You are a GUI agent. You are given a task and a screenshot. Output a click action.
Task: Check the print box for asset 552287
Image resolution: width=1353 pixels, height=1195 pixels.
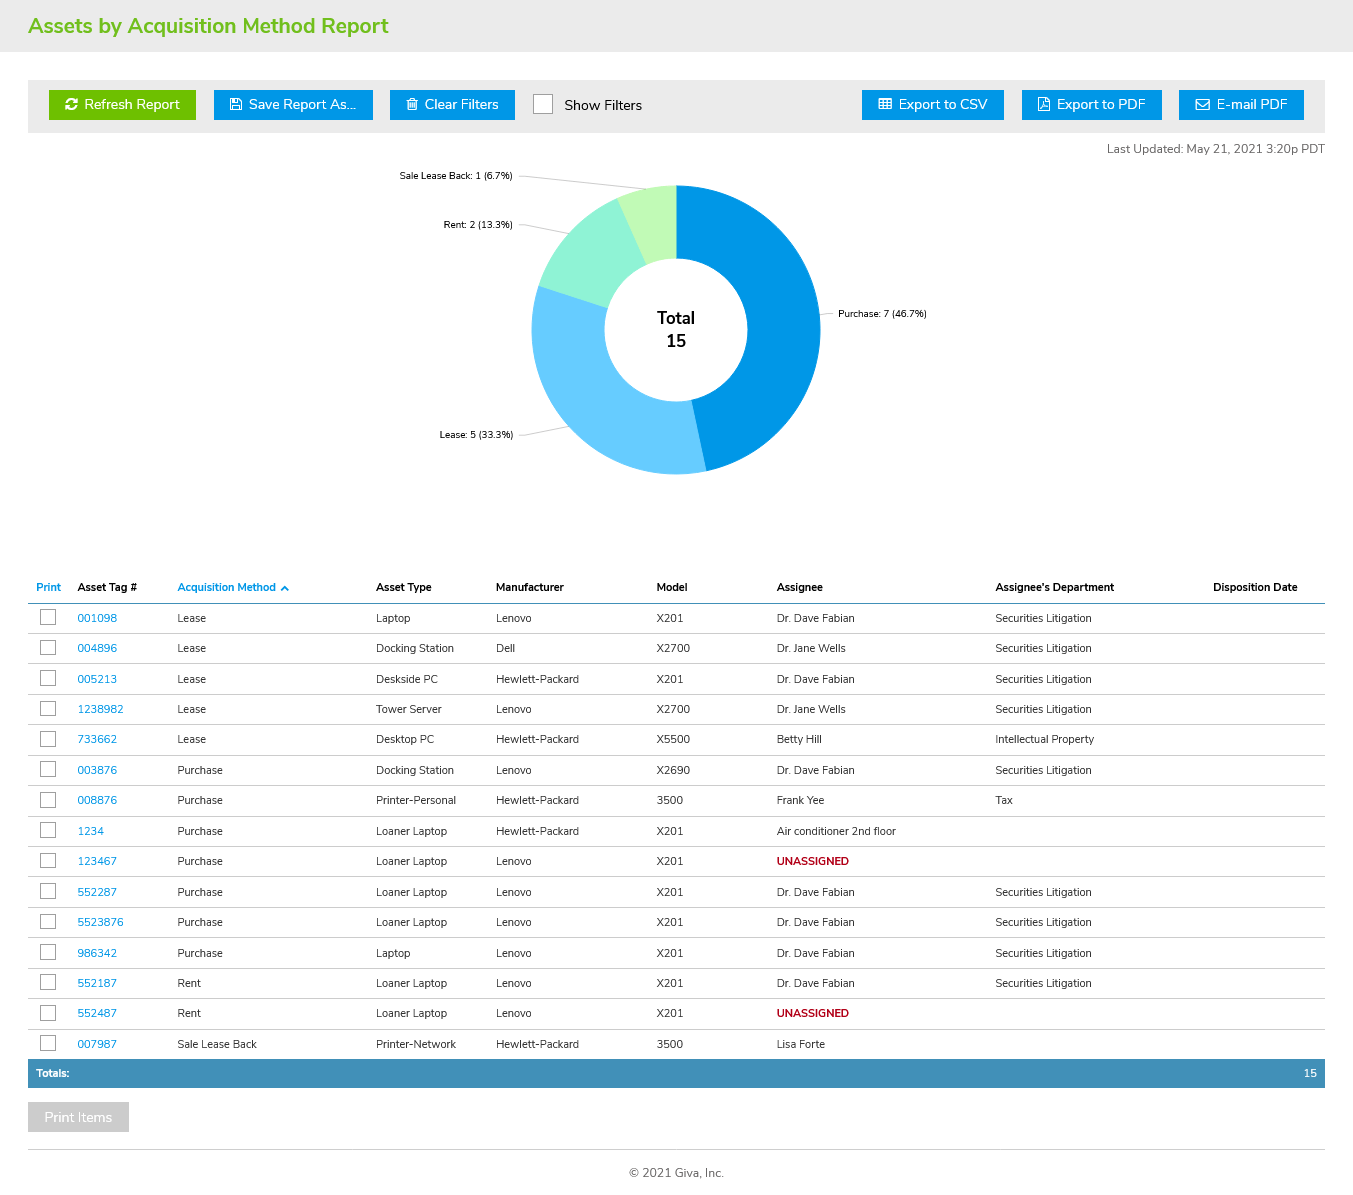47,891
